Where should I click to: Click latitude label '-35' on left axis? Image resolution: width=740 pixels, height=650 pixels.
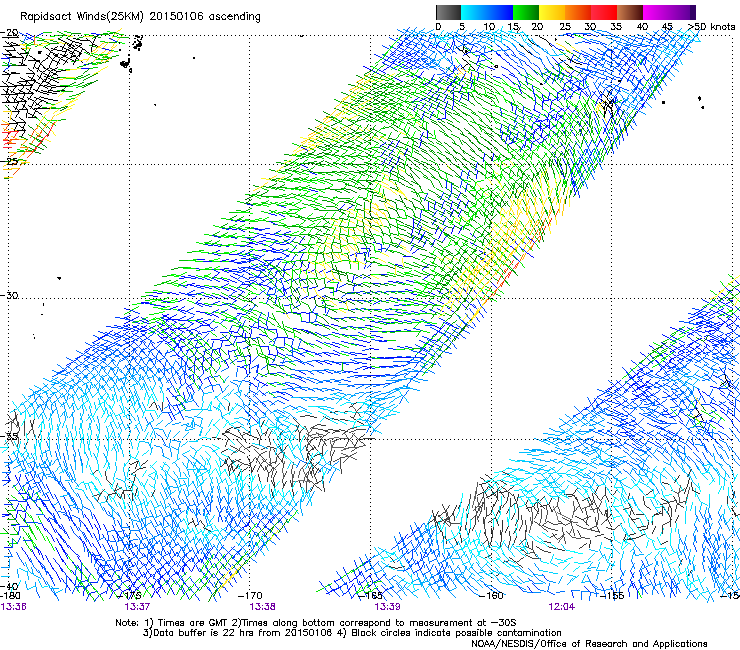[9, 436]
